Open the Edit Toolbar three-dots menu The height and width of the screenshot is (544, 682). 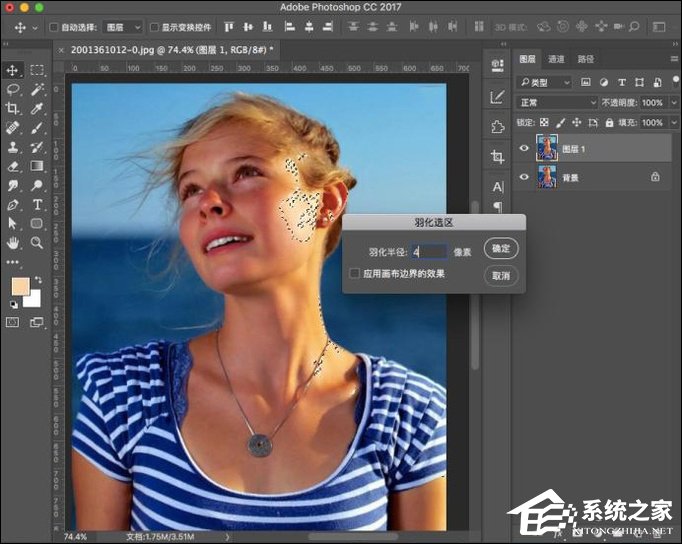pyautogui.click(x=12, y=262)
